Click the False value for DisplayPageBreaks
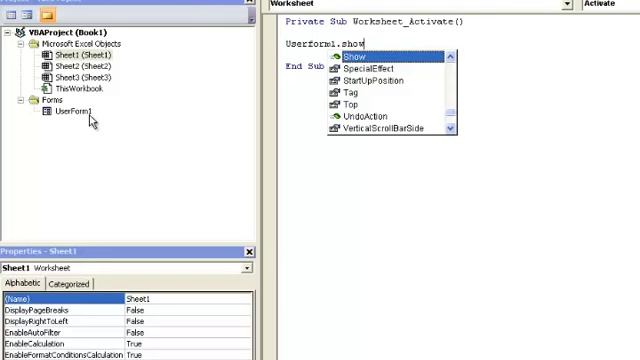Viewport: 640px width, 360px height. pyautogui.click(x=188, y=311)
